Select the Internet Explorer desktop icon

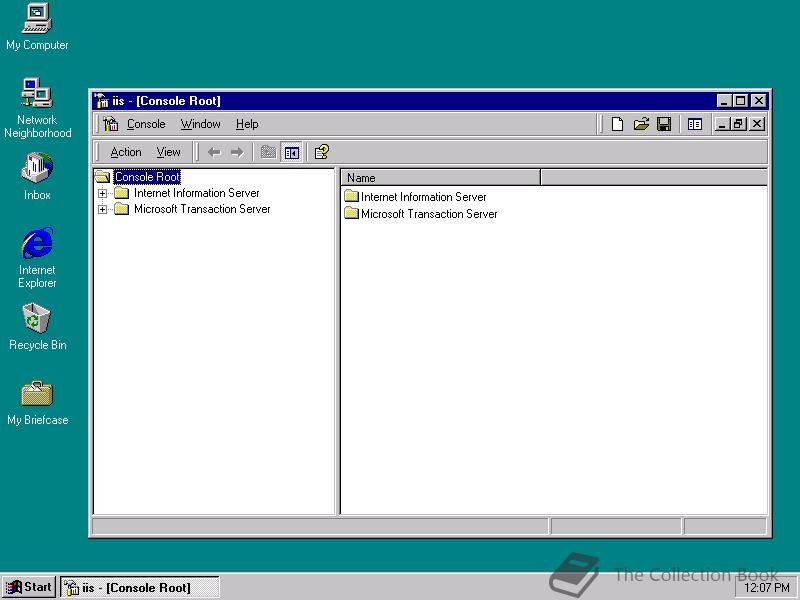pyautogui.click(x=37, y=258)
